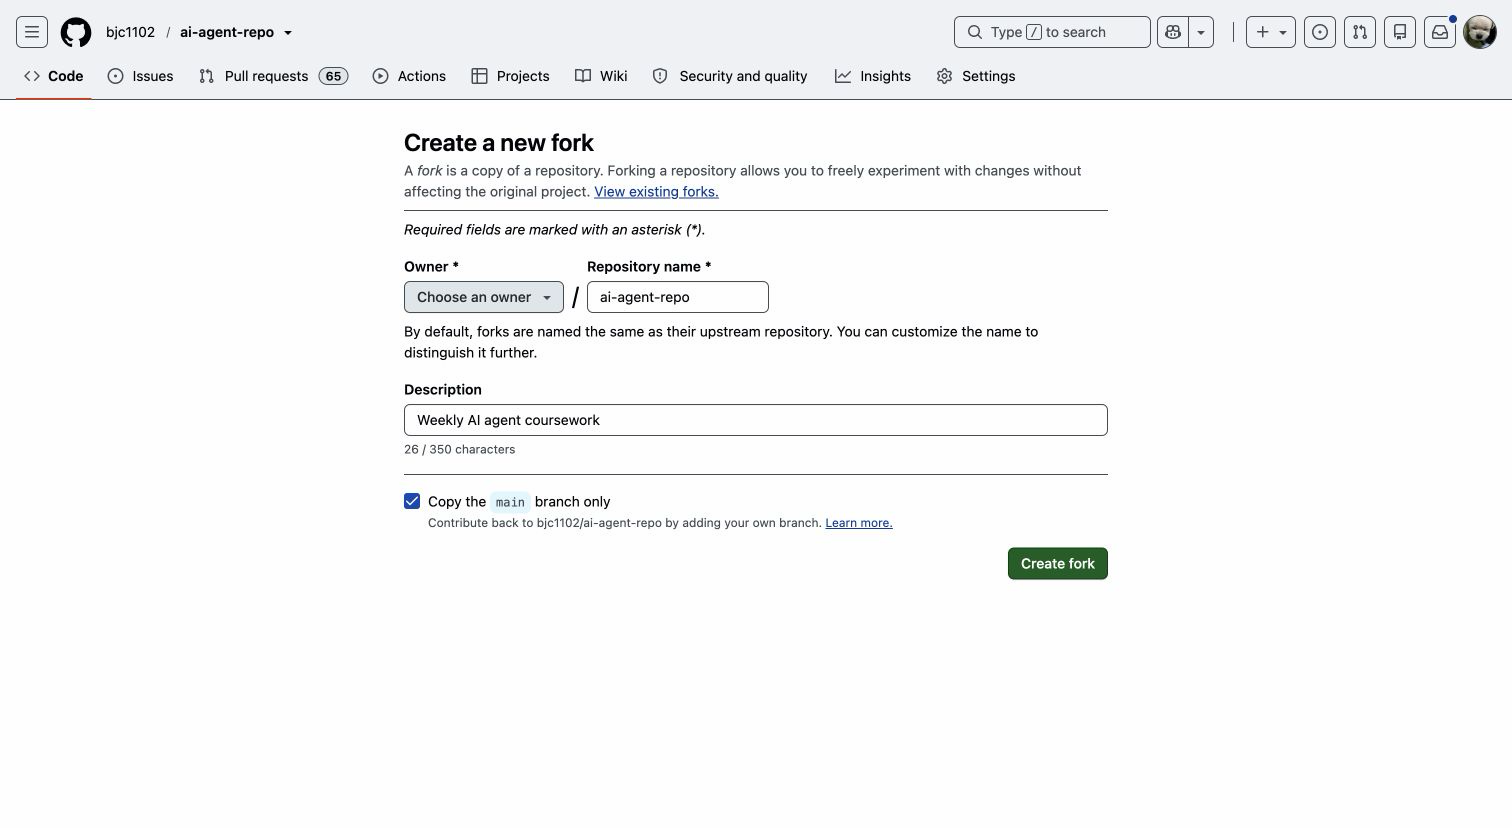The width and height of the screenshot is (1512, 828).
Task: Open repository Settings tab
Action: 976,76
